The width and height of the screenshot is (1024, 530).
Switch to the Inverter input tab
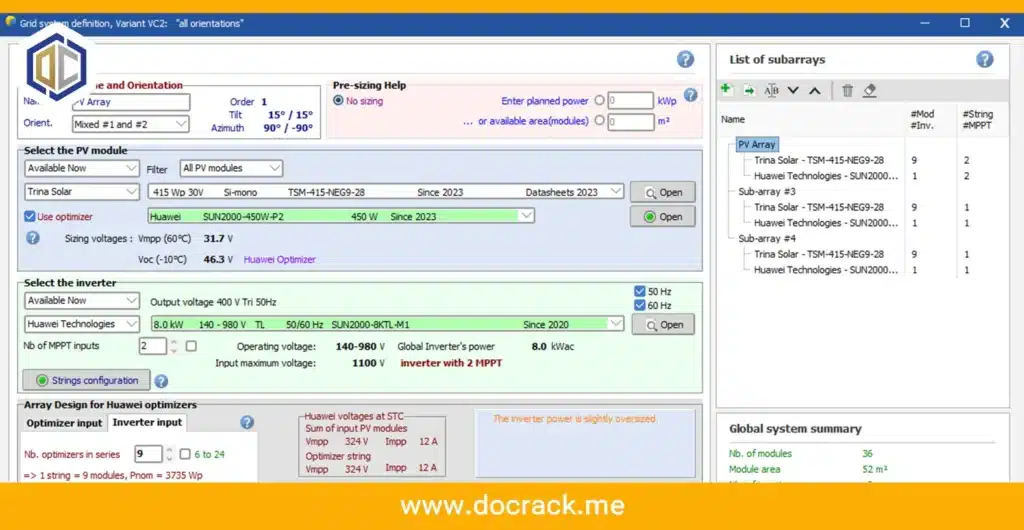[x=146, y=423]
